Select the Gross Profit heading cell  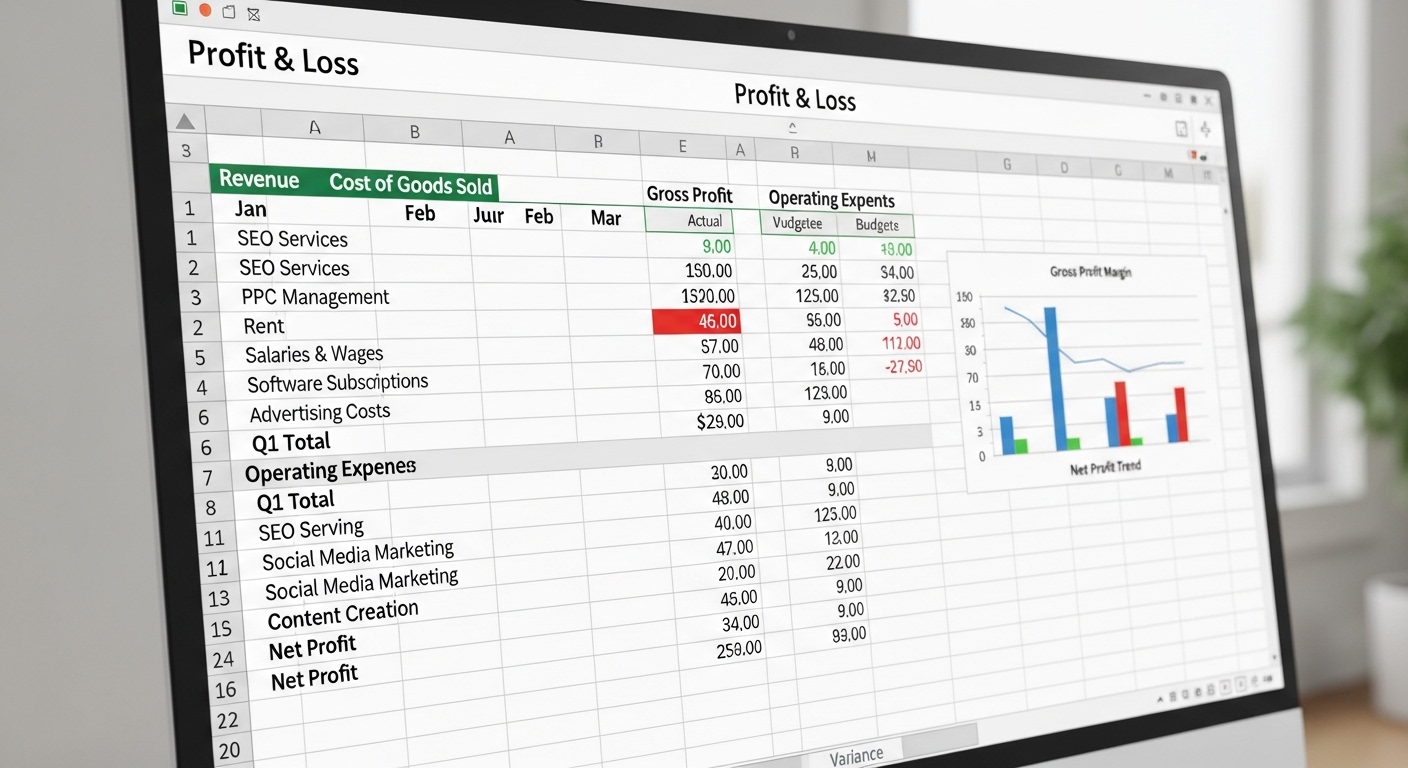(x=689, y=195)
